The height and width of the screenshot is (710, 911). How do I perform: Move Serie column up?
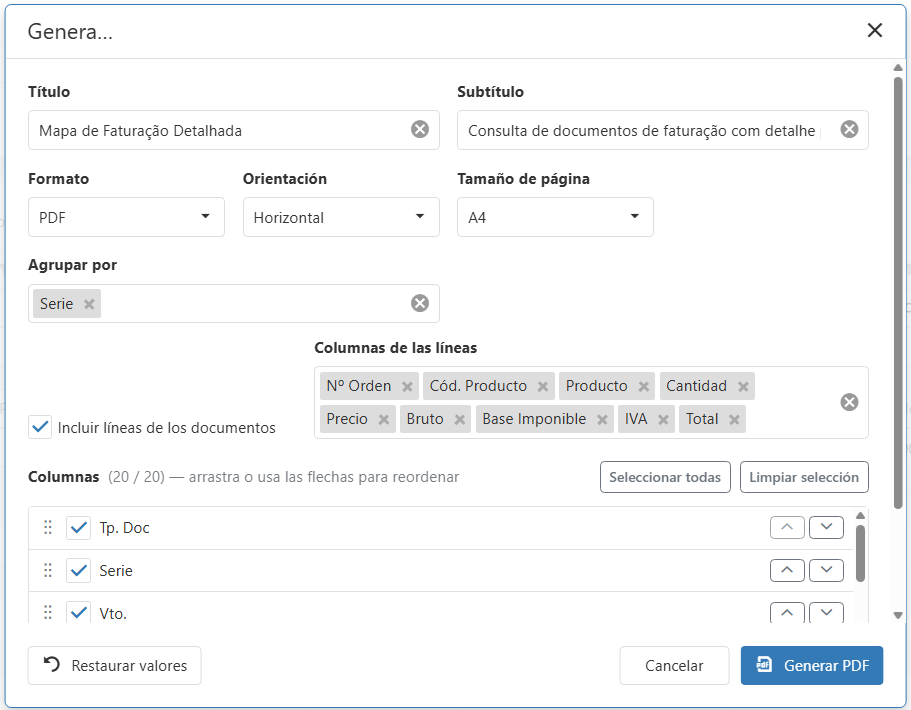(x=787, y=571)
